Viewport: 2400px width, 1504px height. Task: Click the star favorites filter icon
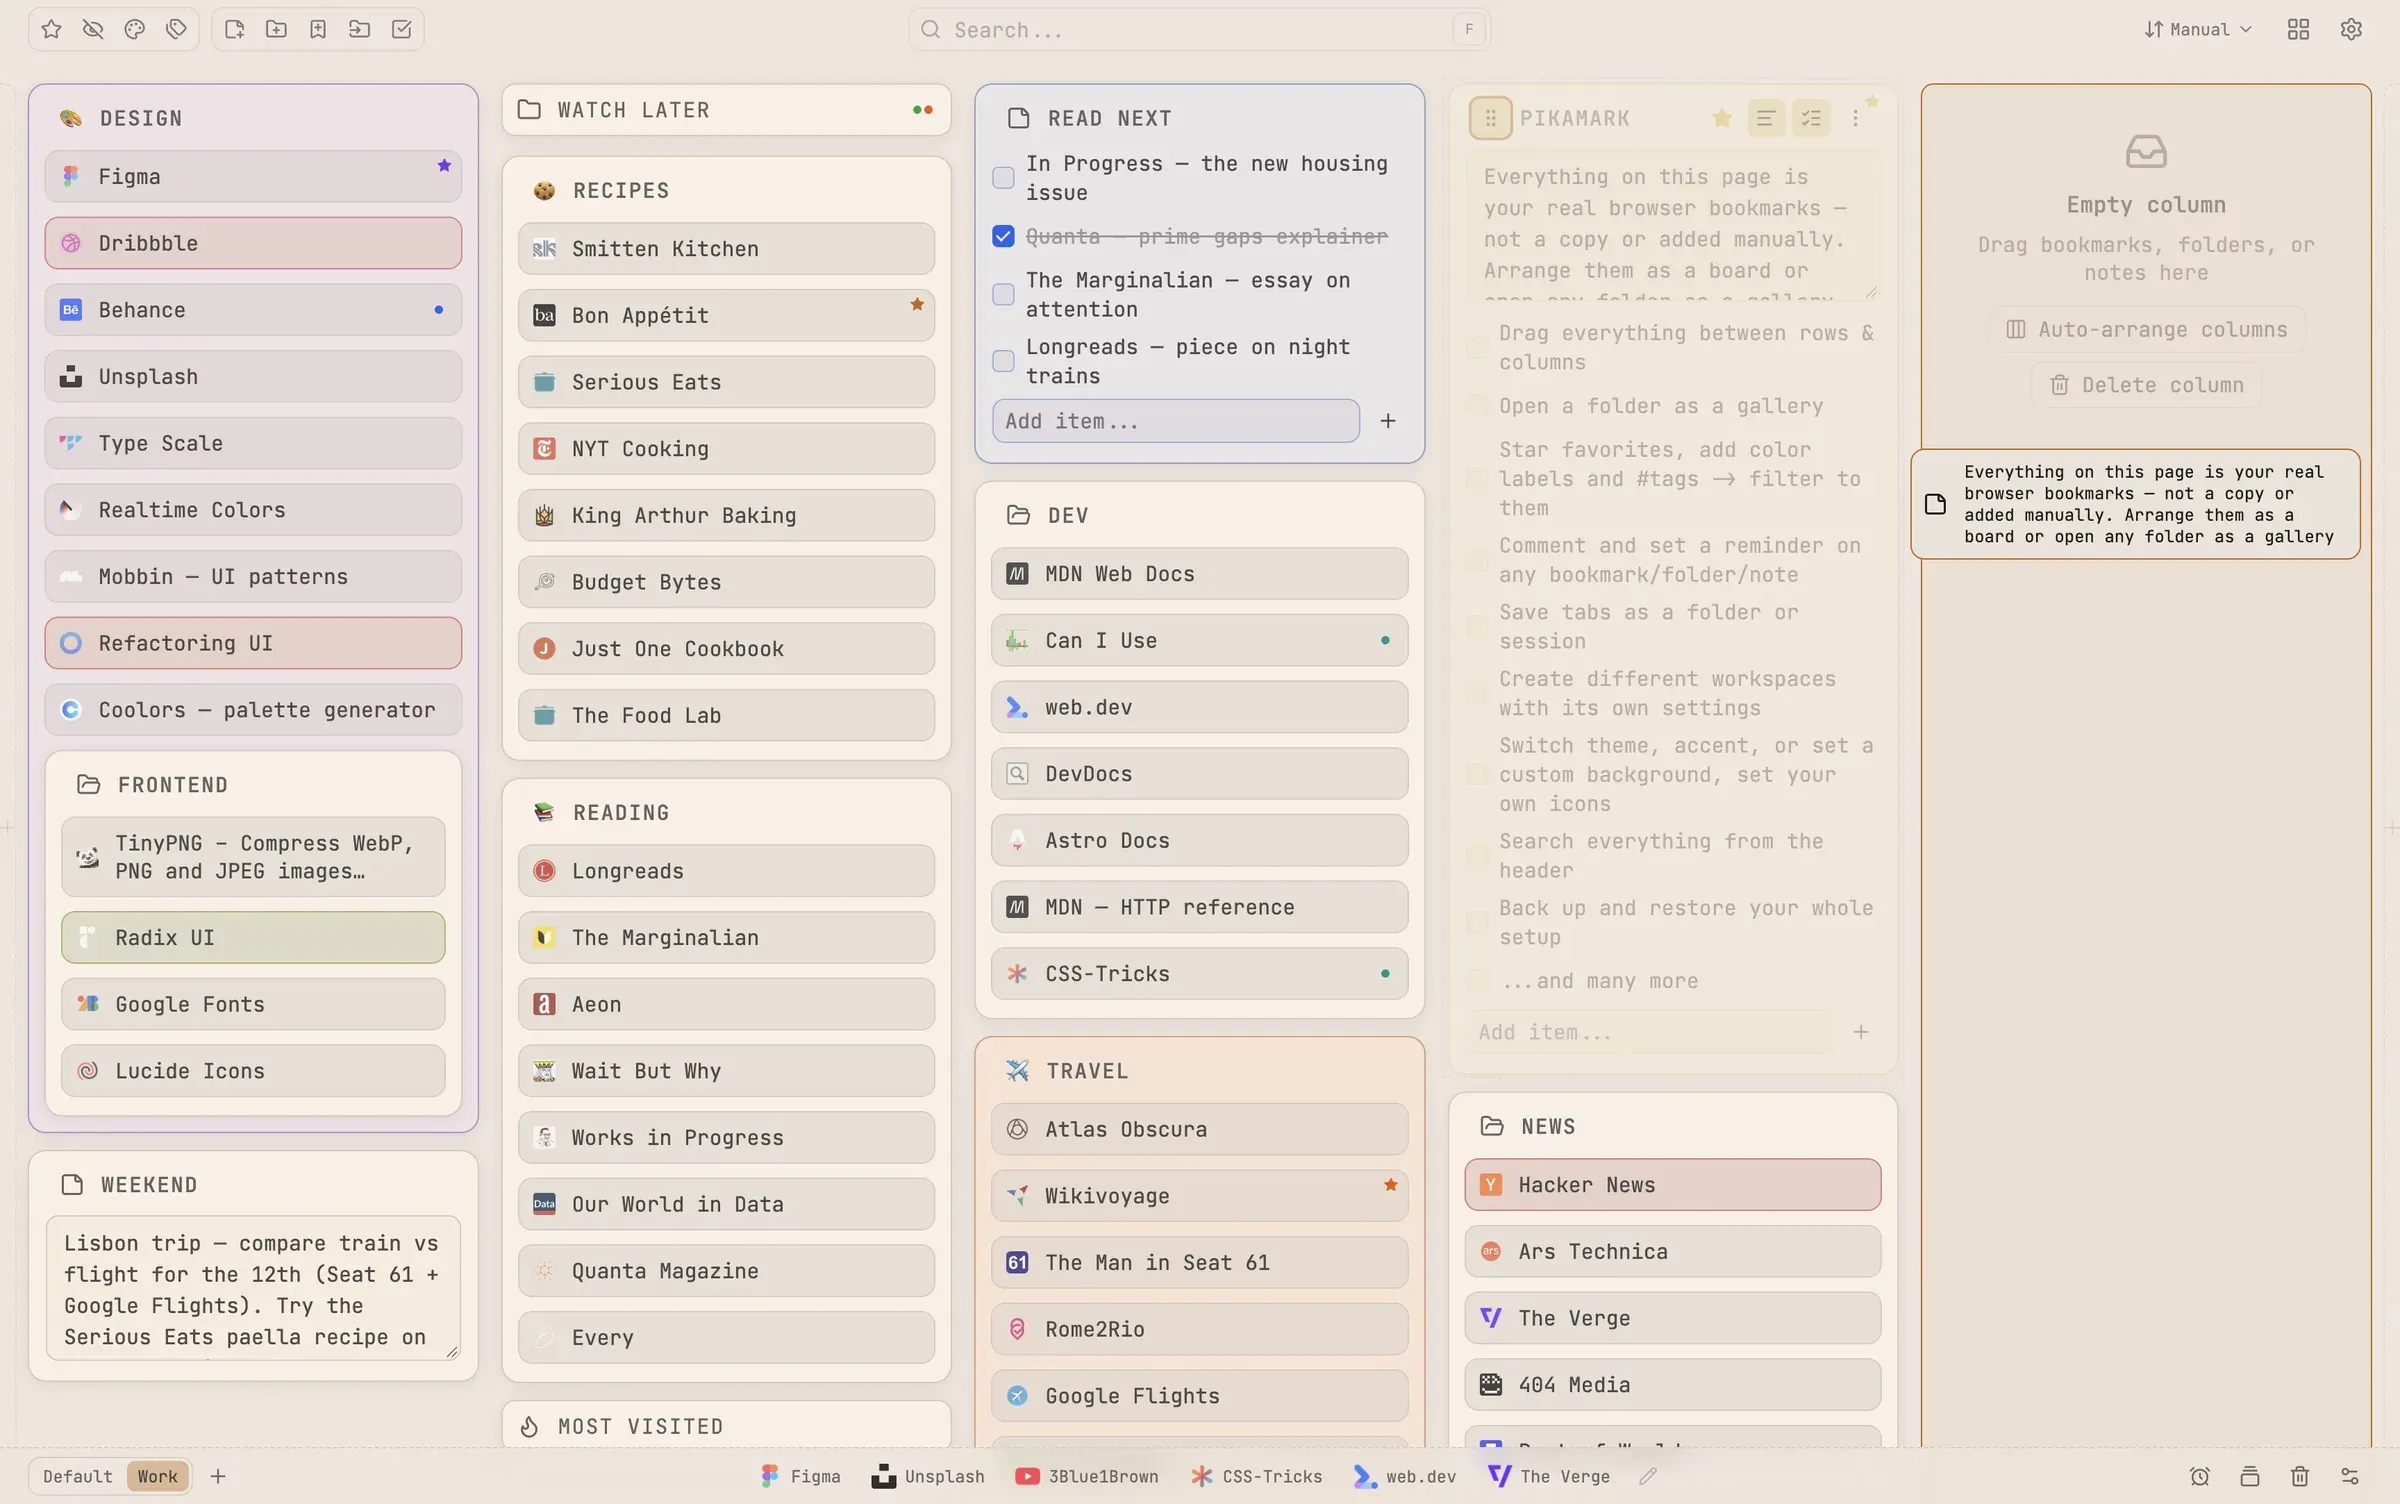51,29
